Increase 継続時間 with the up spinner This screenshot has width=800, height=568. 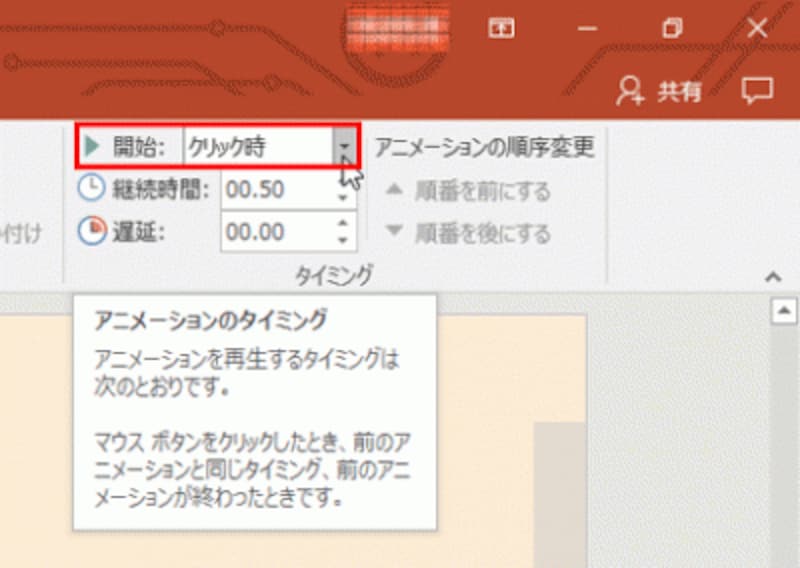tap(344, 181)
